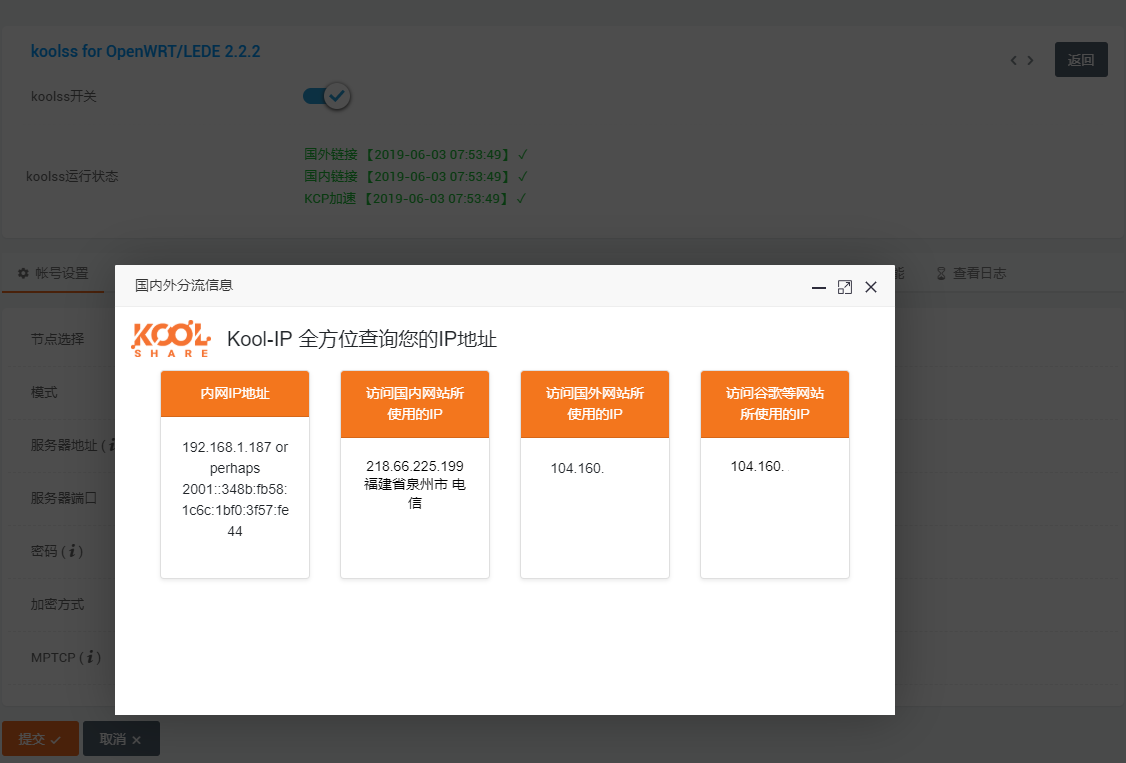Click the 内网IP地址 card header
Viewport: 1126px width, 763px height.
(x=235, y=393)
